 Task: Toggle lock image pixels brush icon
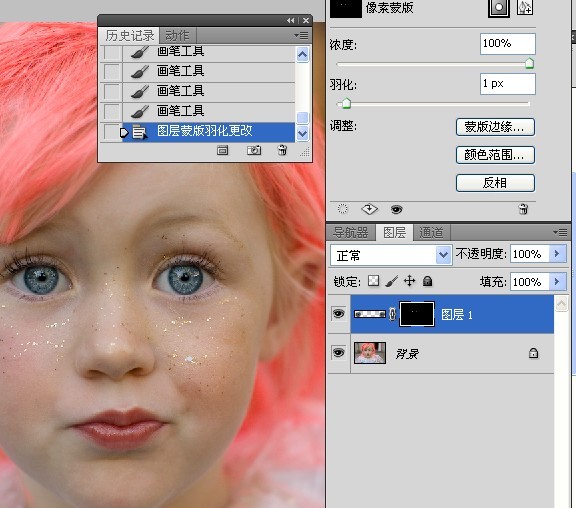coord(392,281)
